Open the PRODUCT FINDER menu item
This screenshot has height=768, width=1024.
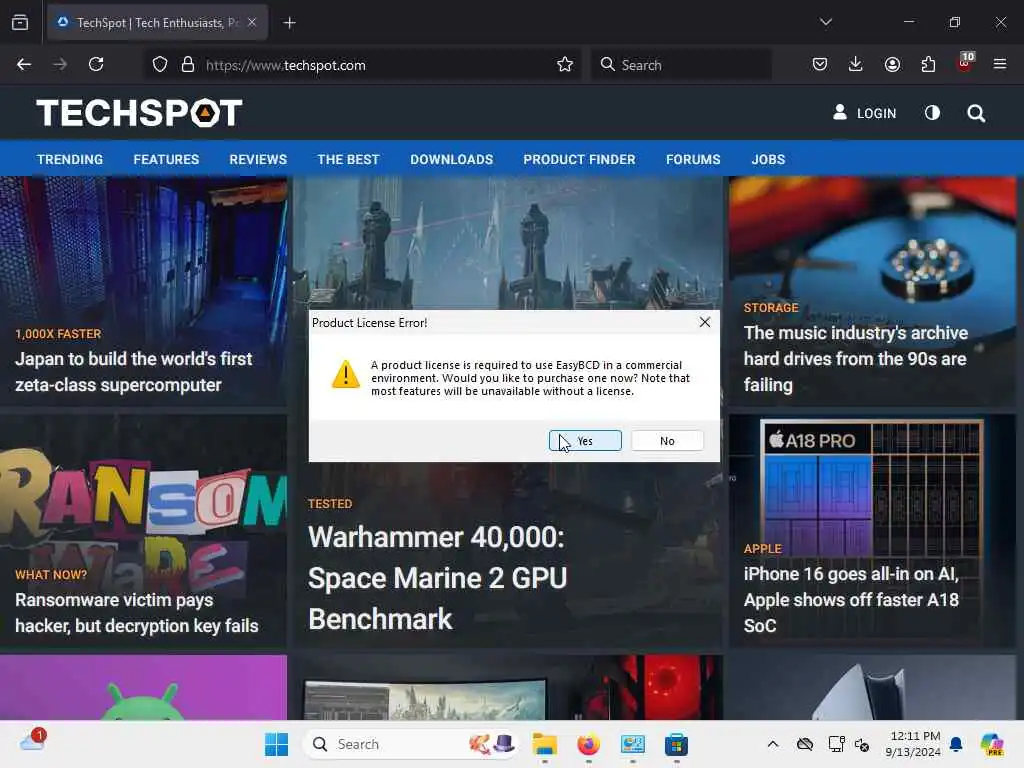tap(579, 159)
